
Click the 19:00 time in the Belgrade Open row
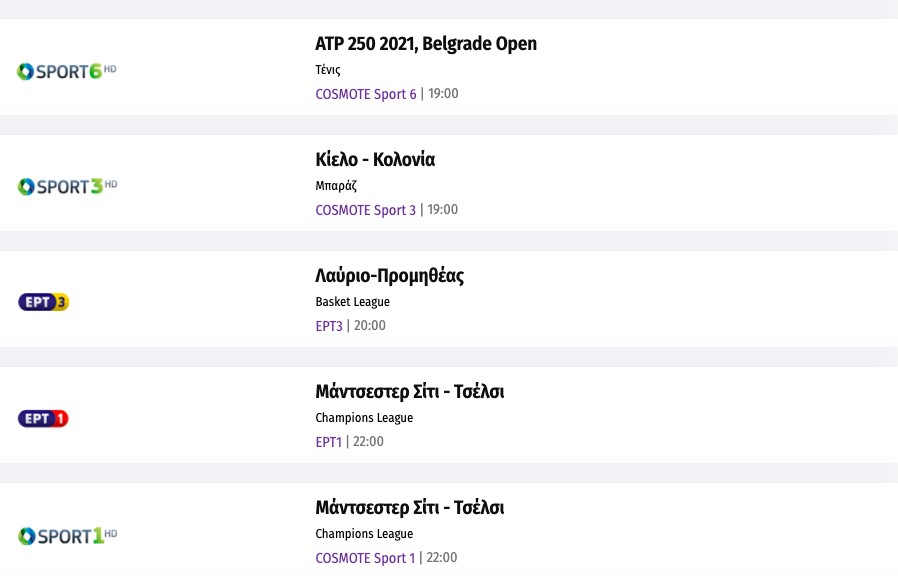tap(443, 94)
